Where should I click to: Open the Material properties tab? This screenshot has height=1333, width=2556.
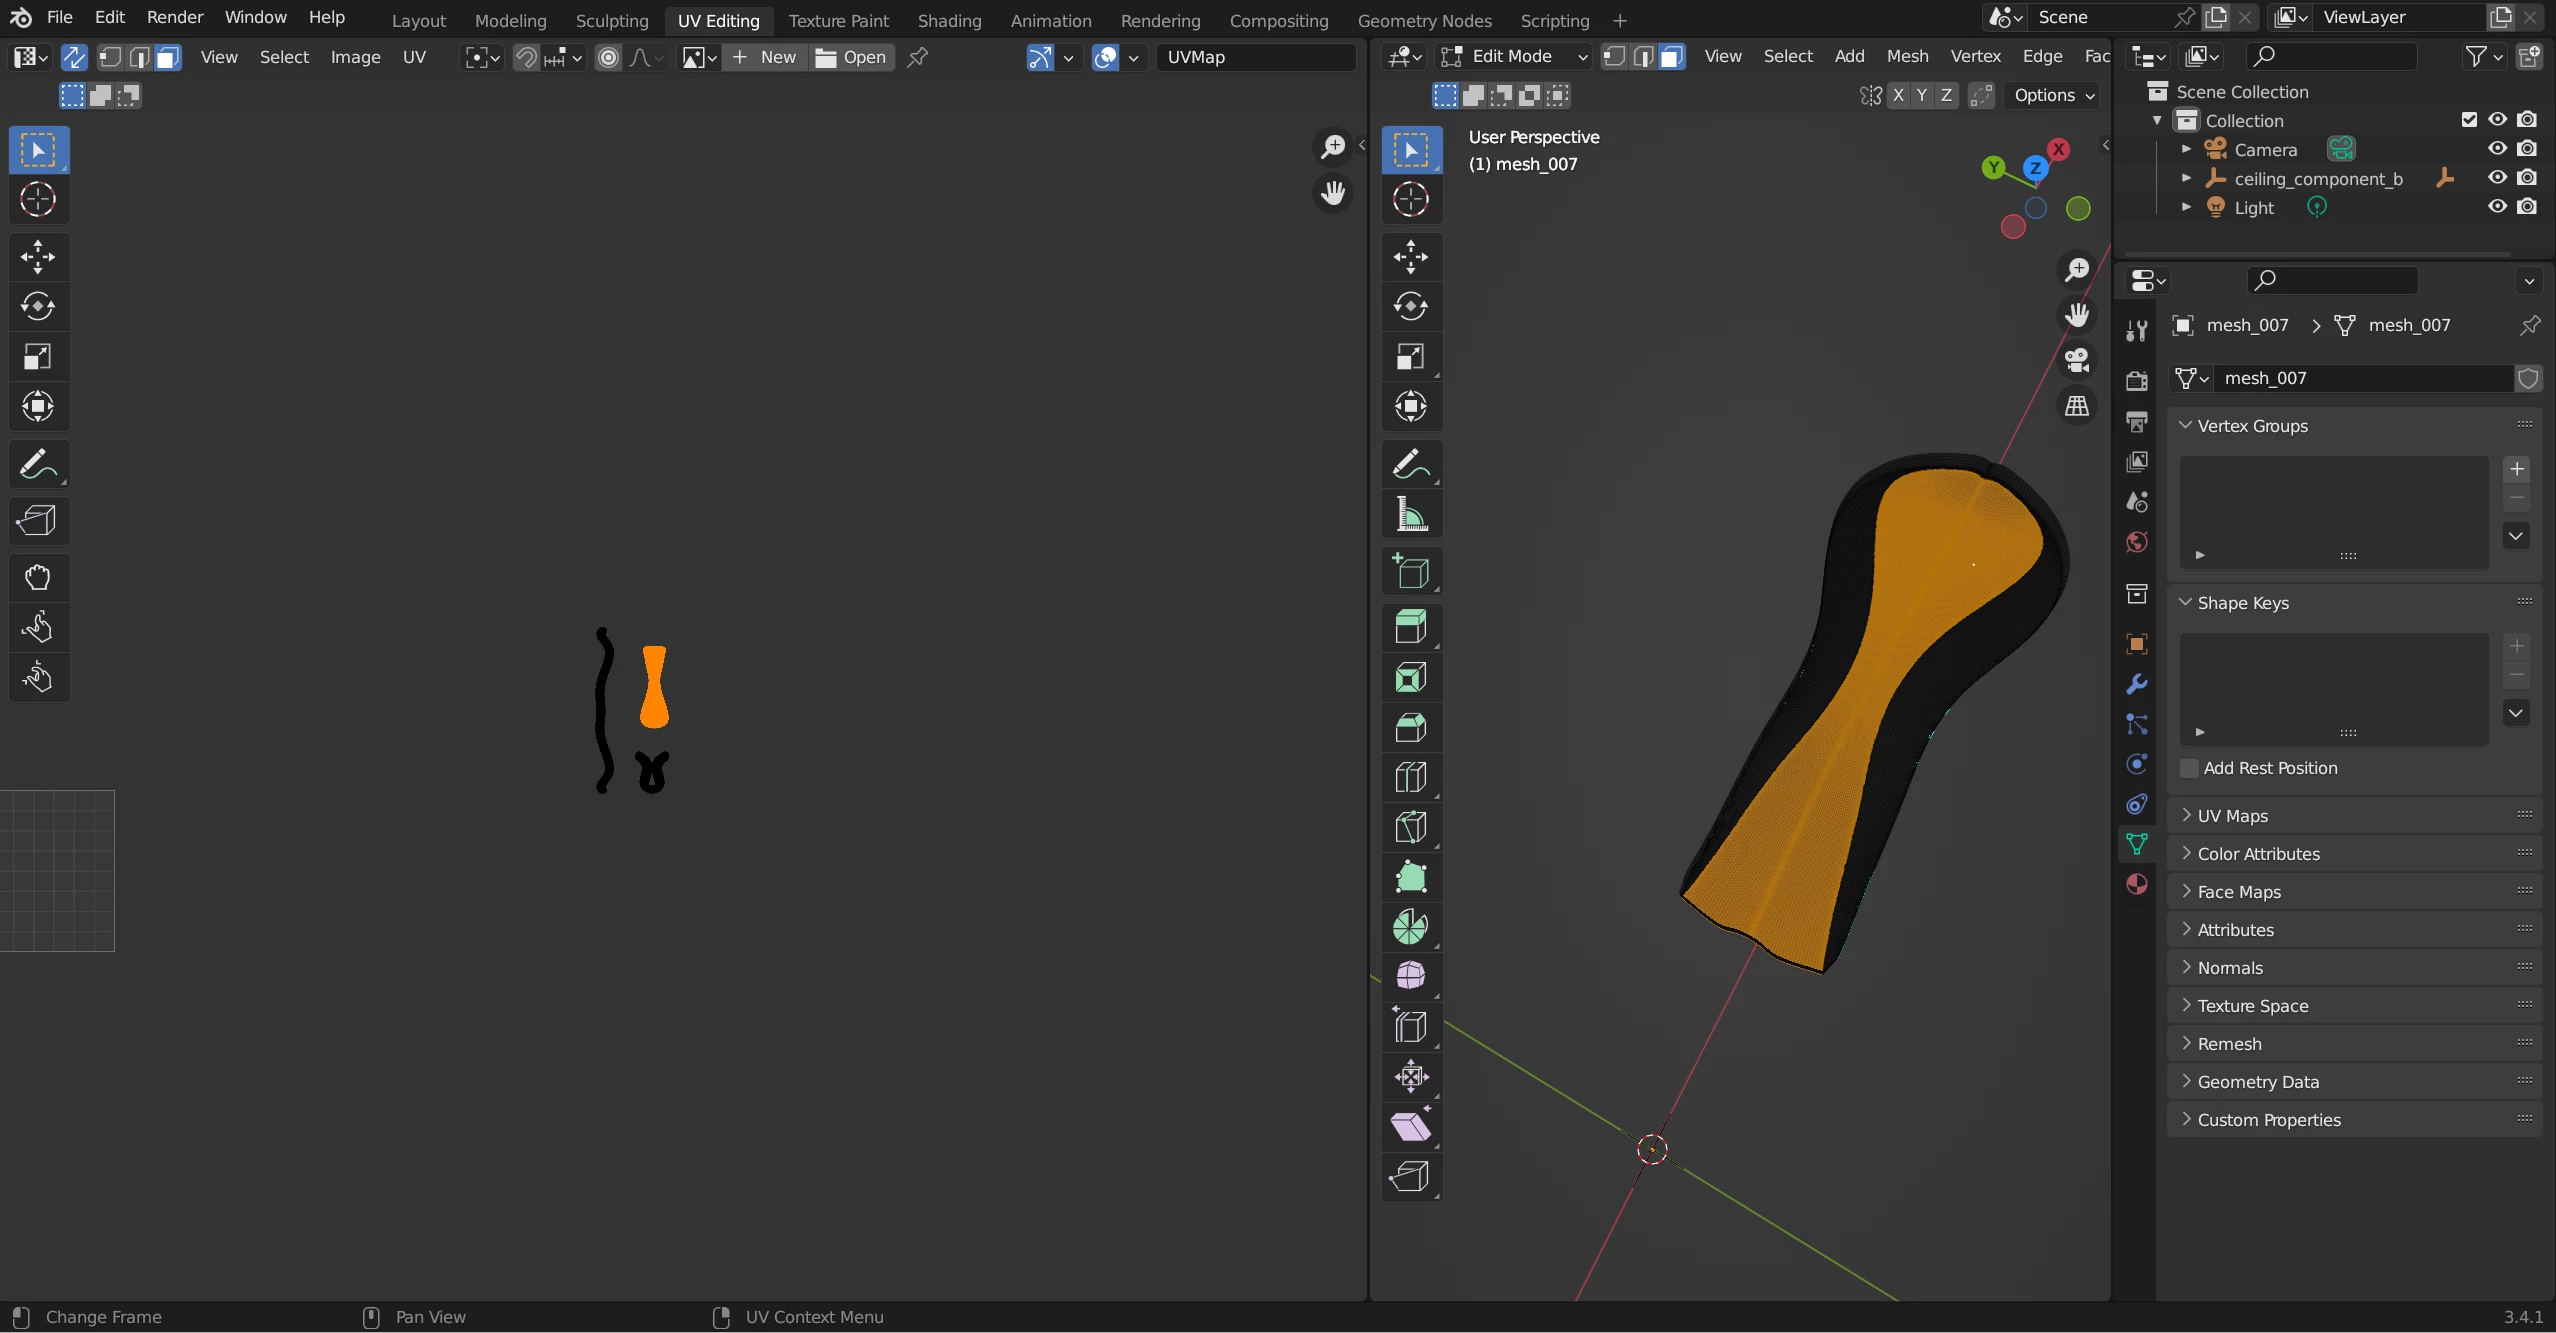pos(2137,884)
